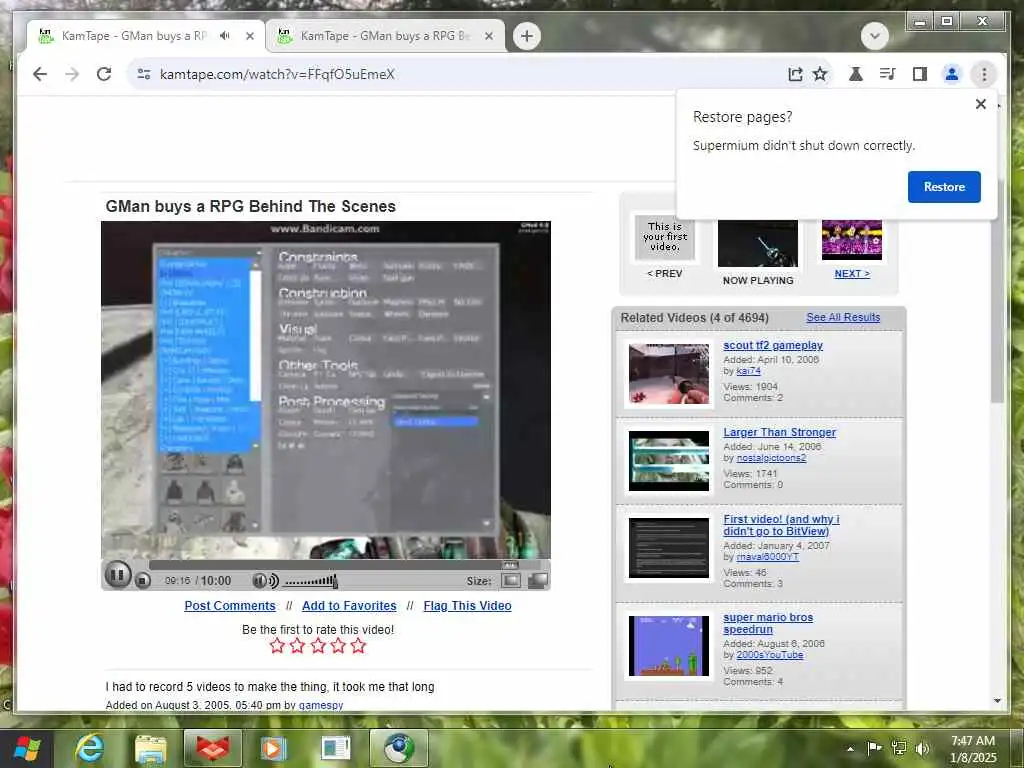
Task: Rate the video five stars
Action: (358, 646)
